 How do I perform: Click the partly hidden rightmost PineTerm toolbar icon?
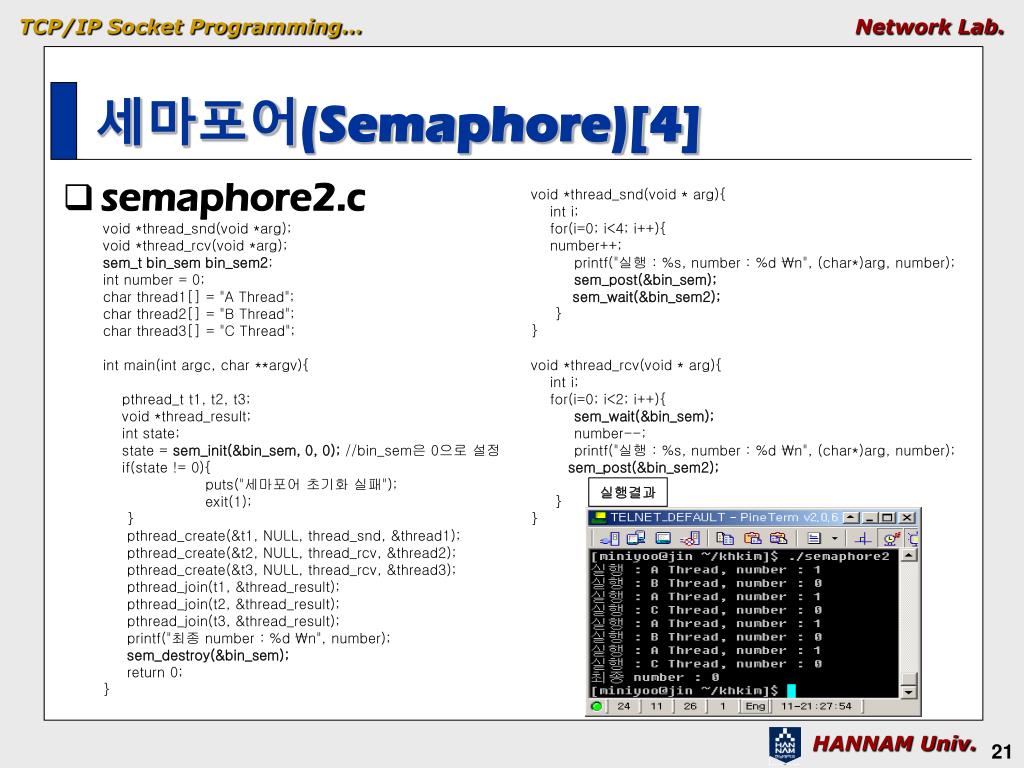tap(913, 539)
